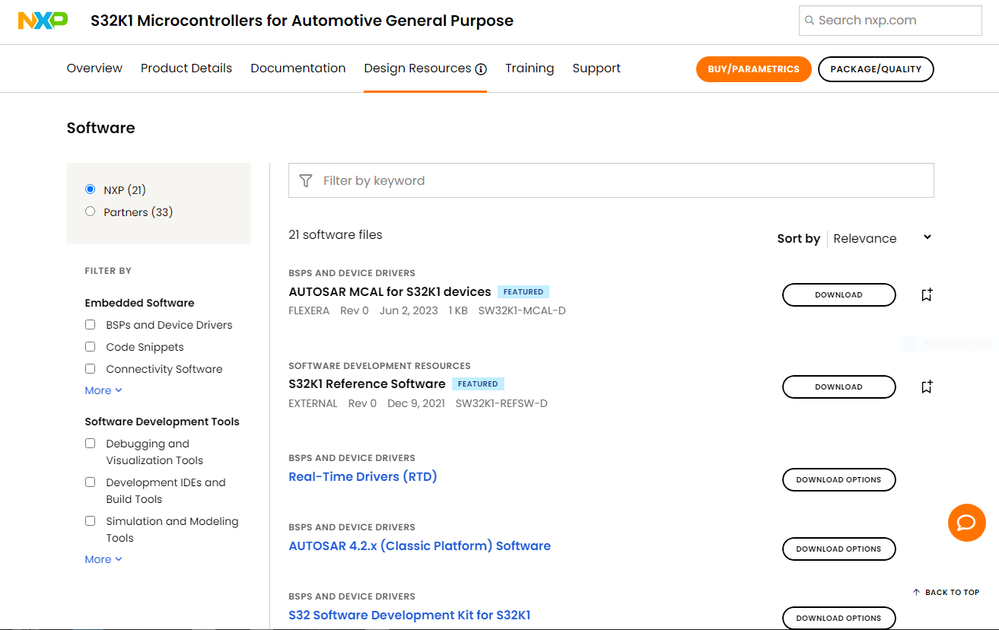Screen dimensions: 999x630
Task: Click the Design Resources info icon
Action: [x=481, y=69]
